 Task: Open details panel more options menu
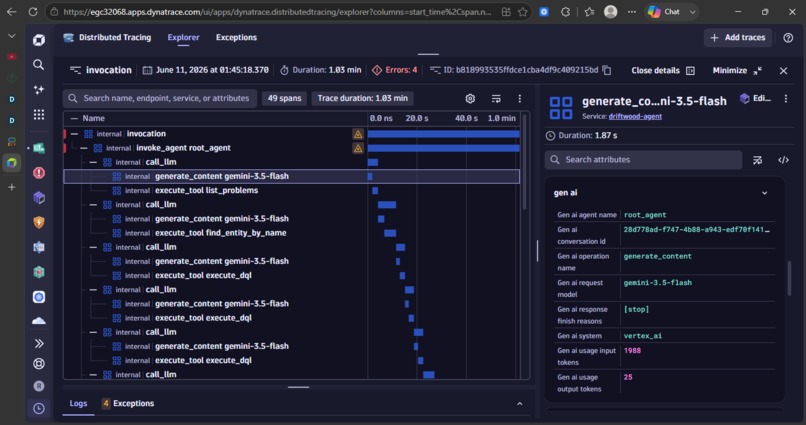click(x=786, y=99)
